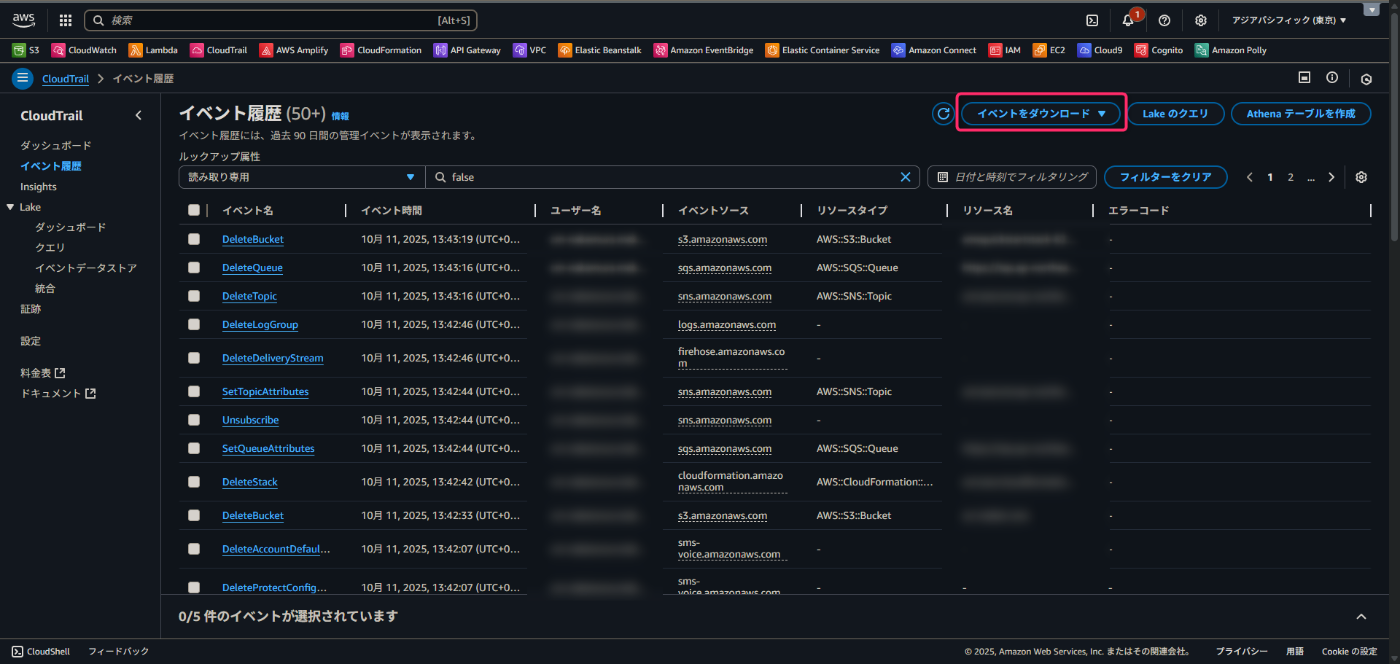This screenshot has width=1400, height=664.
Task: Open Cloud9 from the favorites bar
Action: 1100,50
